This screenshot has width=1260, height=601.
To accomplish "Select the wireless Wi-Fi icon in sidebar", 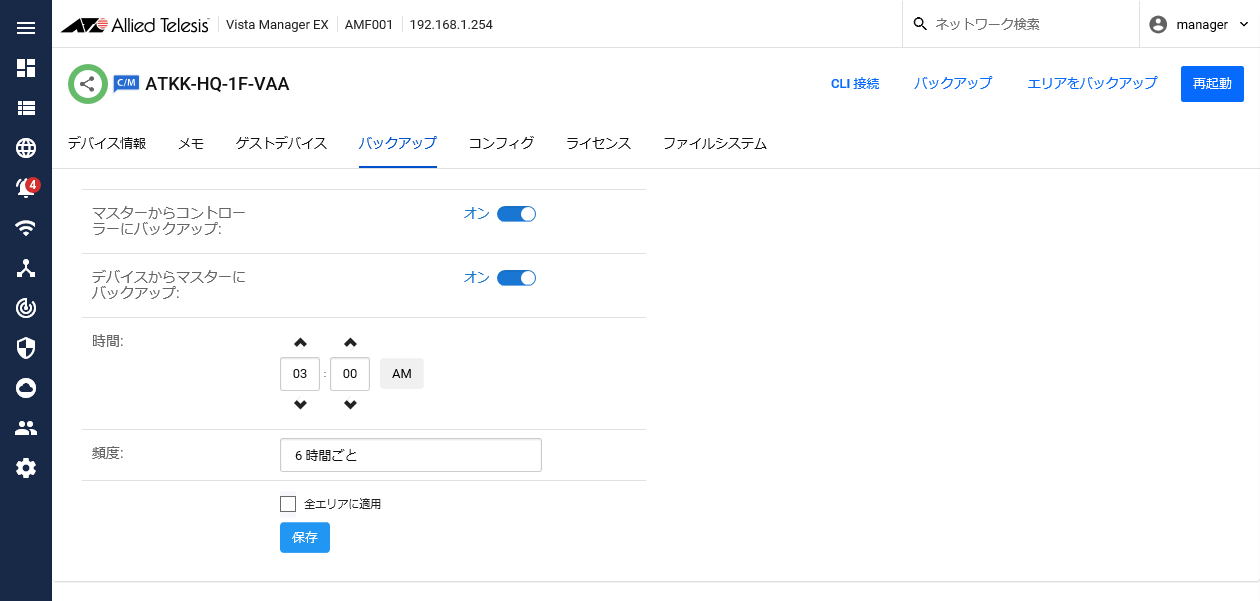I will pos(26,228).
